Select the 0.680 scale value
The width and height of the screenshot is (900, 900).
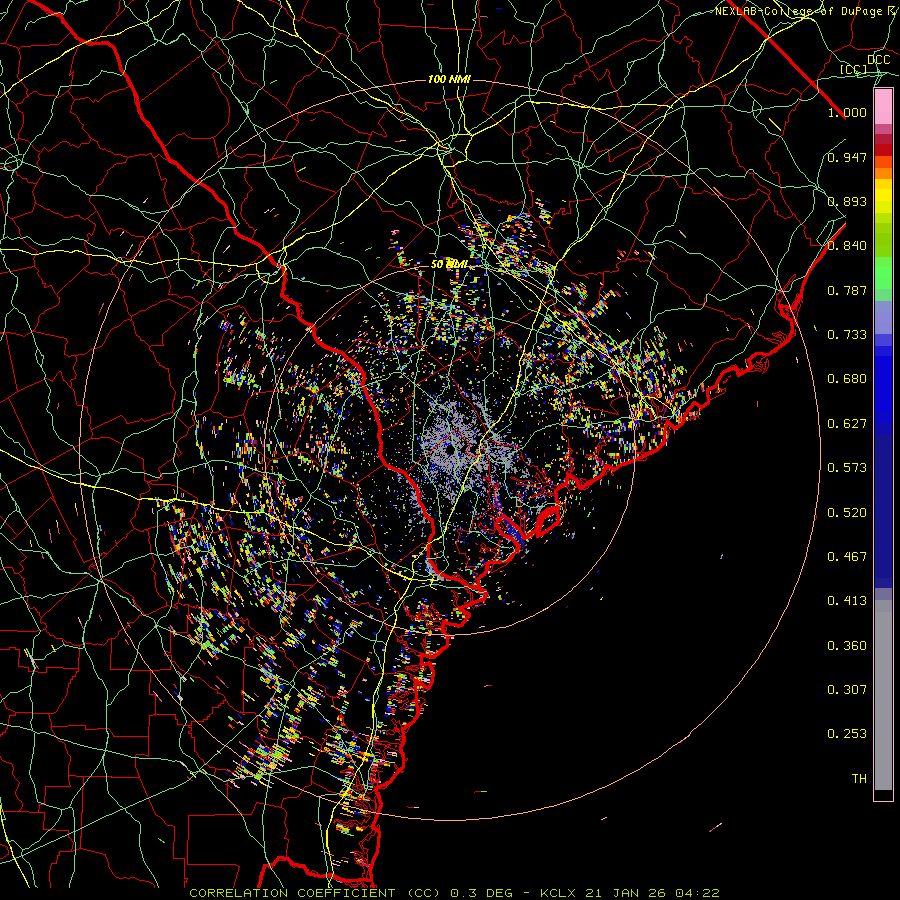[847, 379]
